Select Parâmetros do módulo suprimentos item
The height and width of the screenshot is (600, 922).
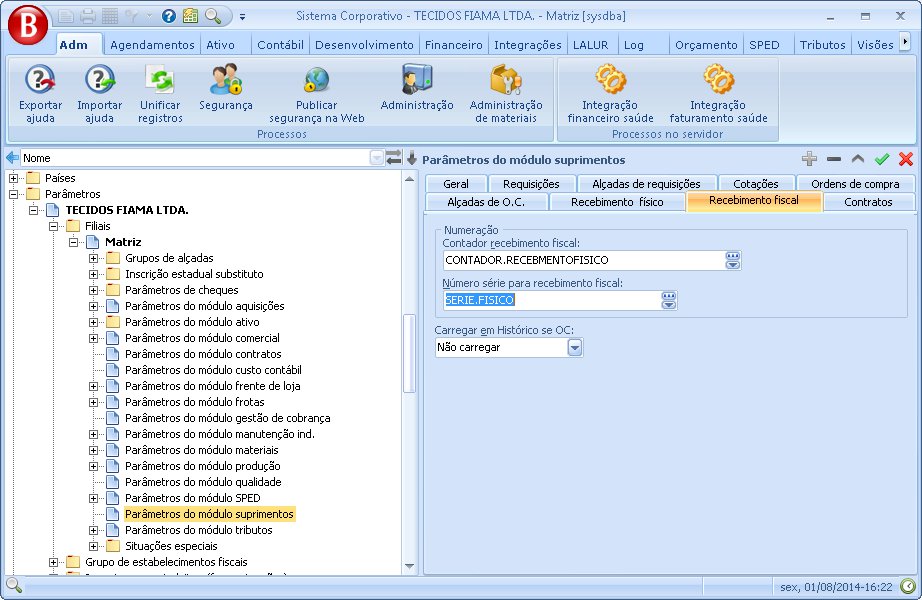point(209,514)
